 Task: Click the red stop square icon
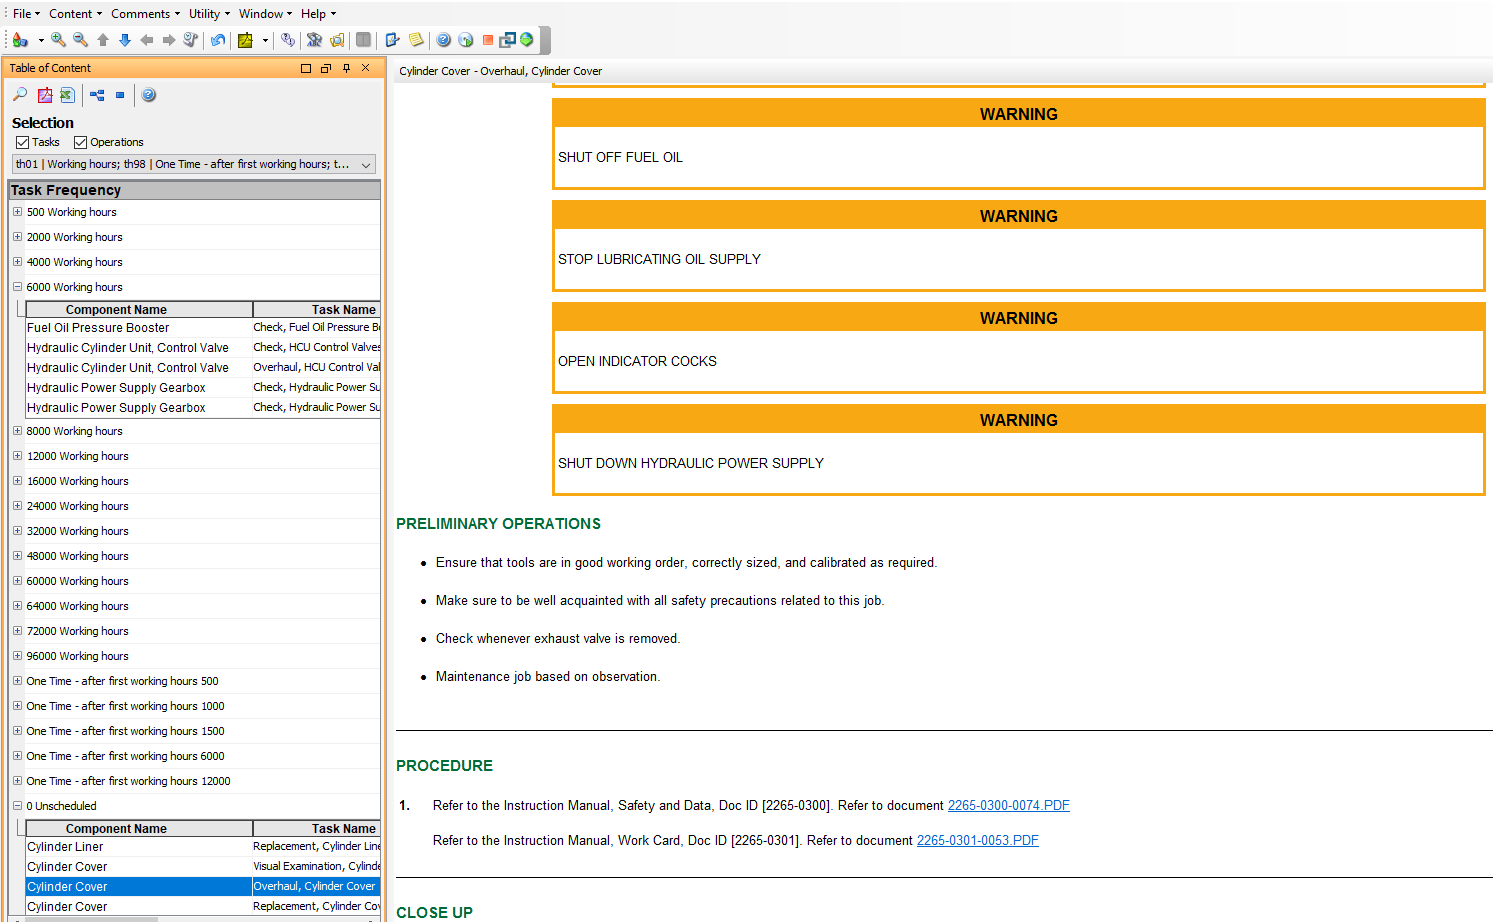(488, 40)
